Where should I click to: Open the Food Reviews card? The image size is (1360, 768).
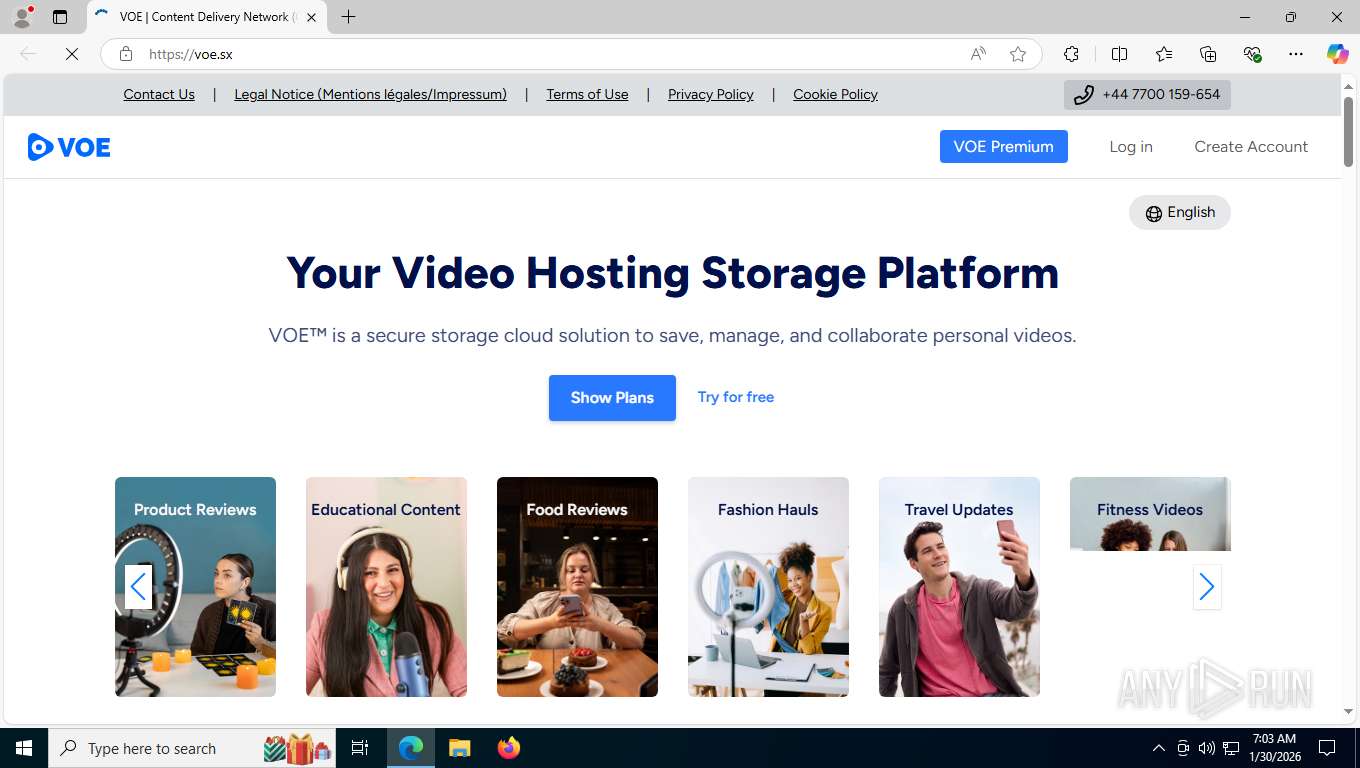(577, 587)
